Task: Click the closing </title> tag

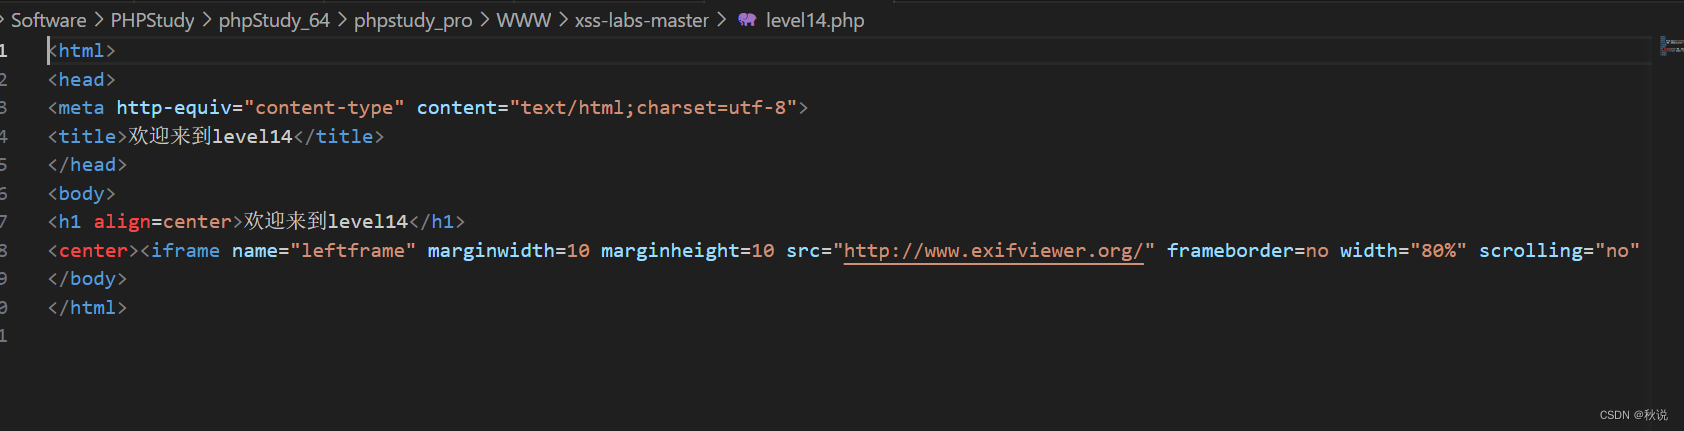Action: tap(339, 137)
